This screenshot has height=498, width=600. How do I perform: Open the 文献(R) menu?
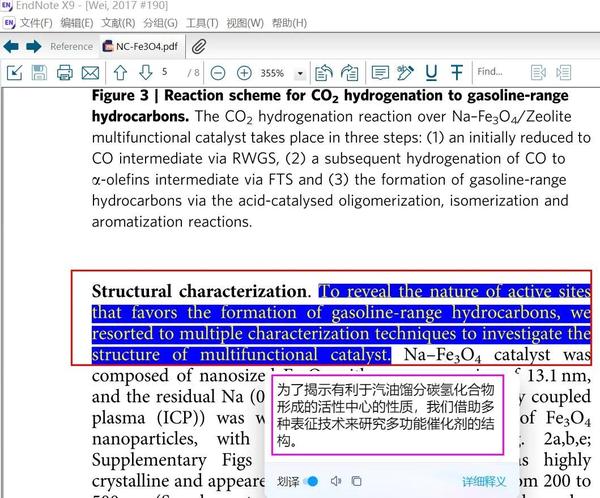point(118,23)
